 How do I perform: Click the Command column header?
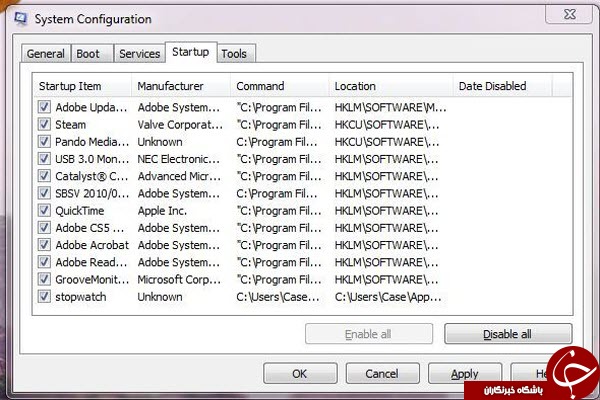(x=279, y=86)
